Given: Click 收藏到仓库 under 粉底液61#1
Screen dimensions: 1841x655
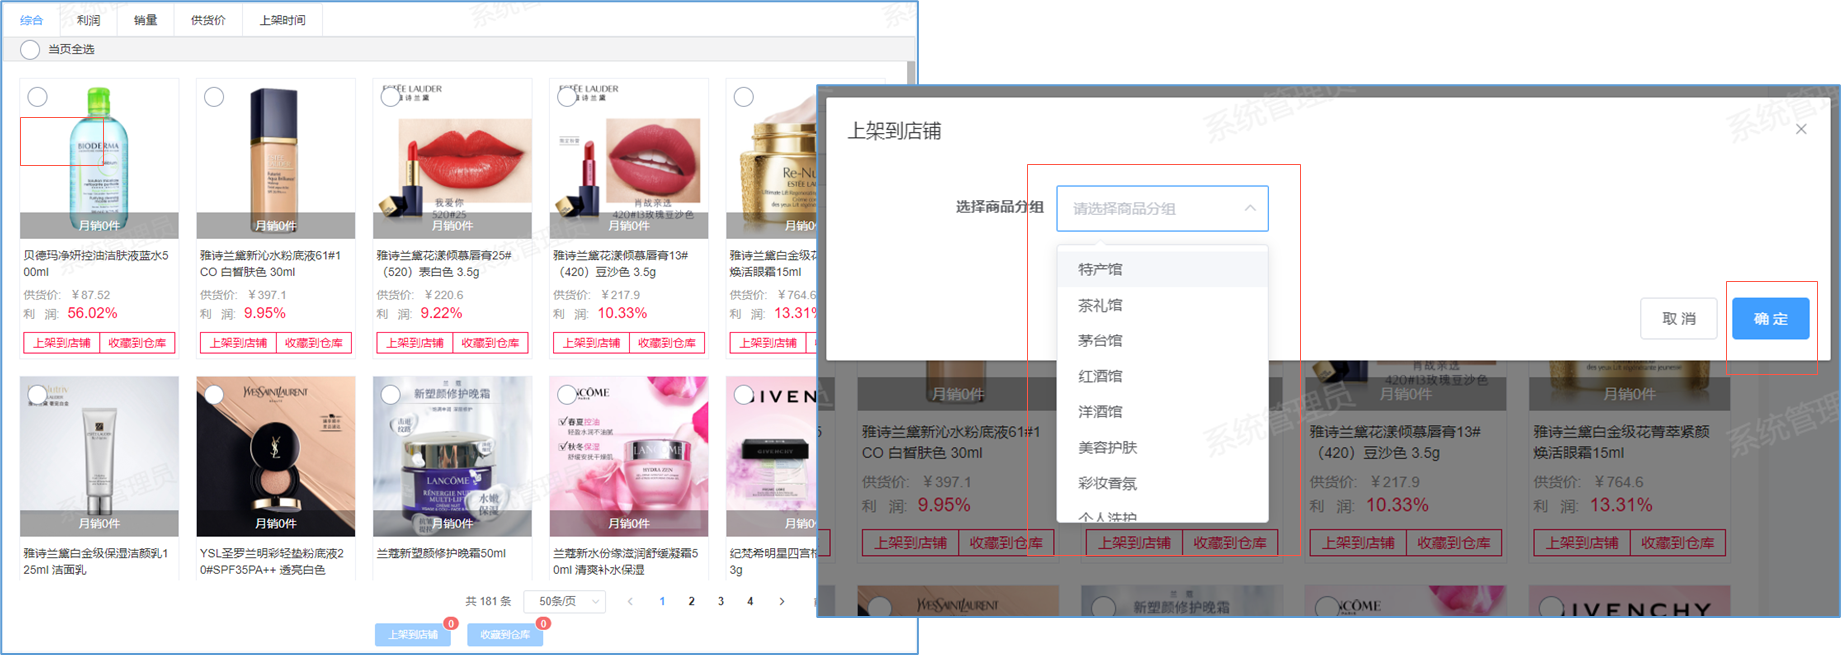Looking at the screenshot, I should [314, 343].
